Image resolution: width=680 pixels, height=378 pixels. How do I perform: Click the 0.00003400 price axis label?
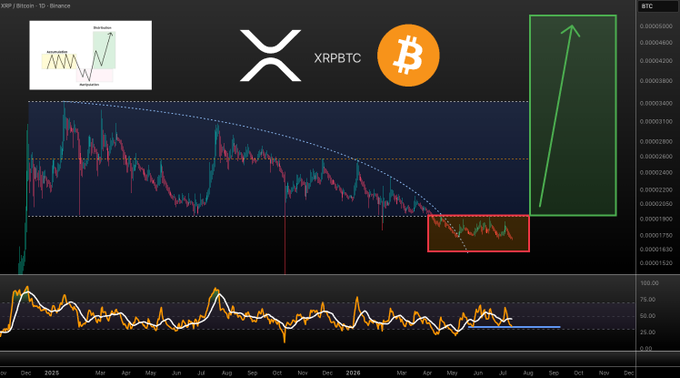656,104
